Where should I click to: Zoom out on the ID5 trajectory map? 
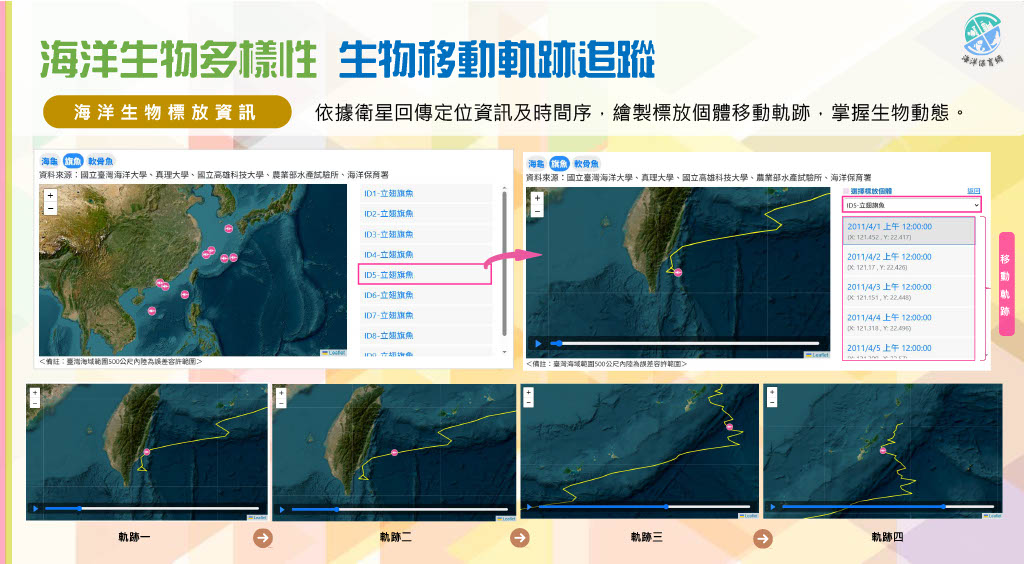point(537,212)
